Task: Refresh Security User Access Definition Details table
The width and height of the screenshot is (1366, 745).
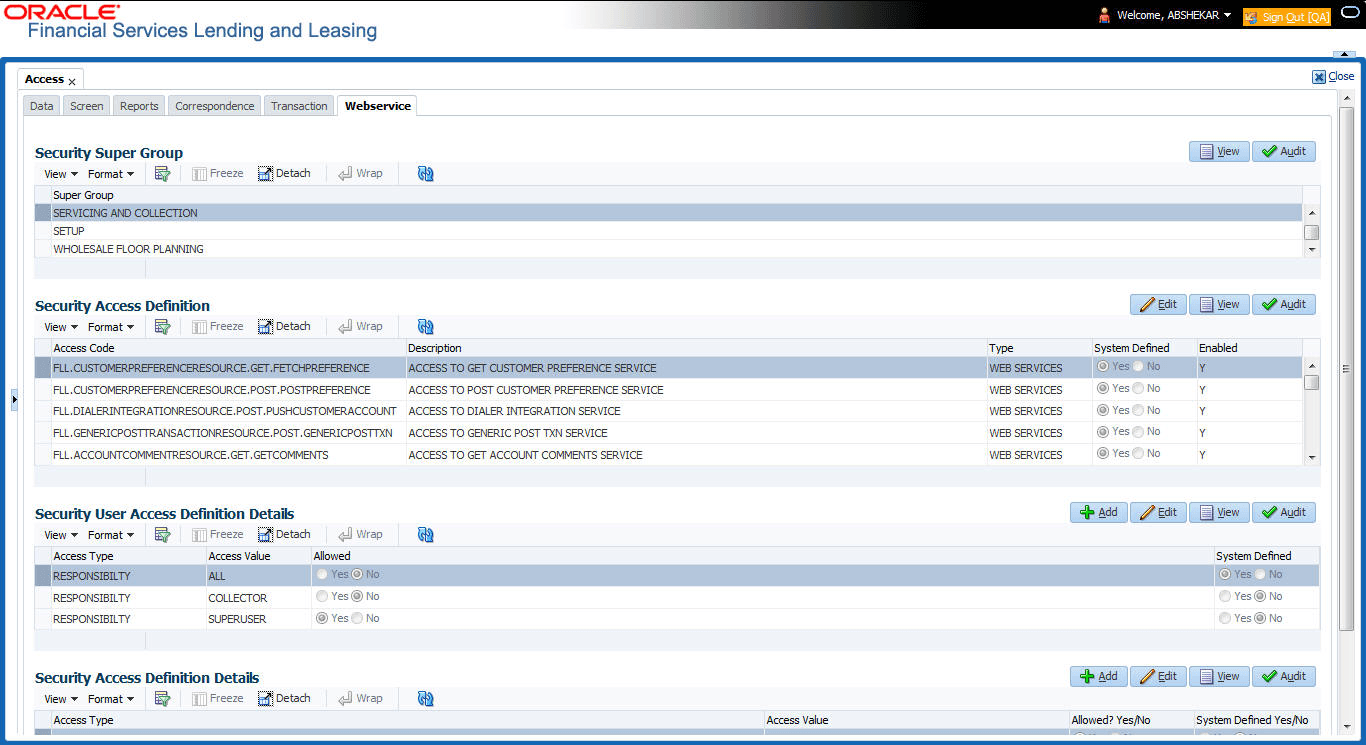Action: (x=426, y=535)
